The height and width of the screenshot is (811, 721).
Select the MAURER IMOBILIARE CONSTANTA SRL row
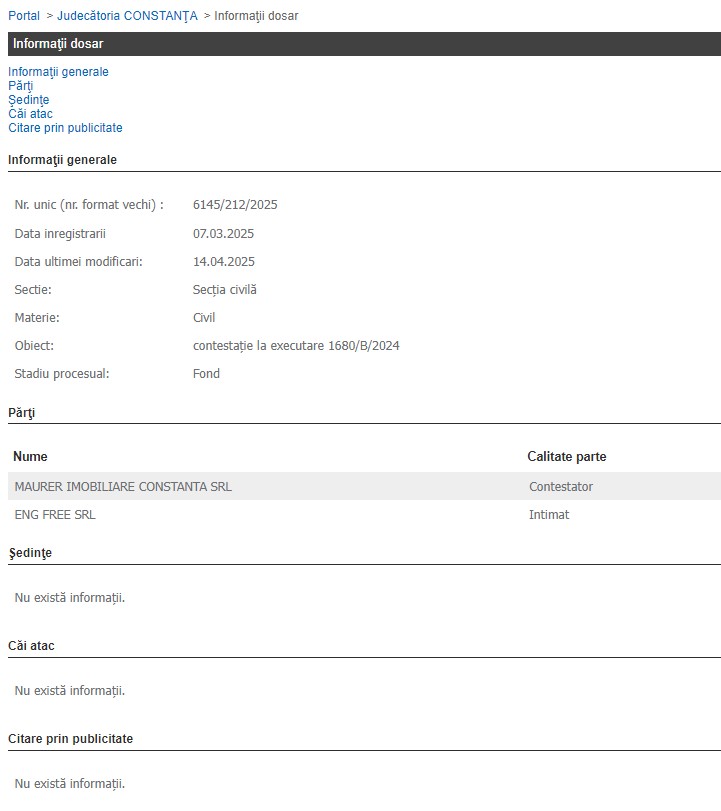click(123, 487)
